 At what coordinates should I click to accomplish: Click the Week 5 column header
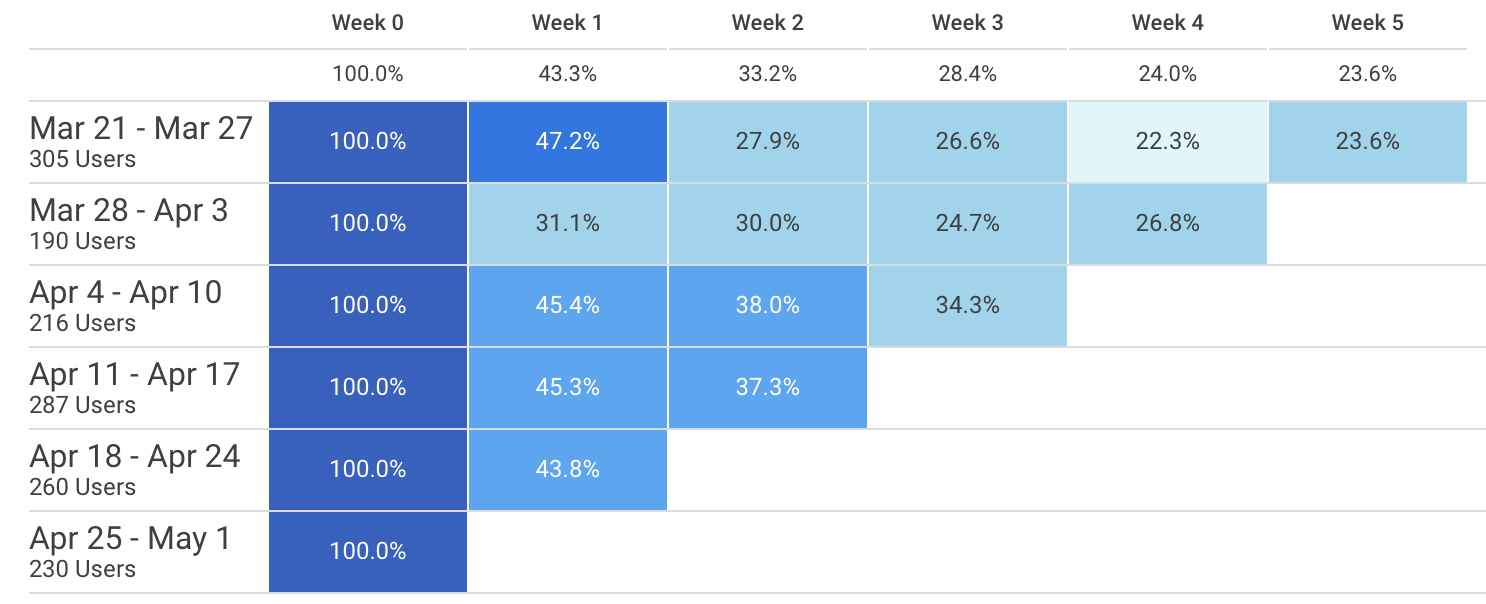1367,23
